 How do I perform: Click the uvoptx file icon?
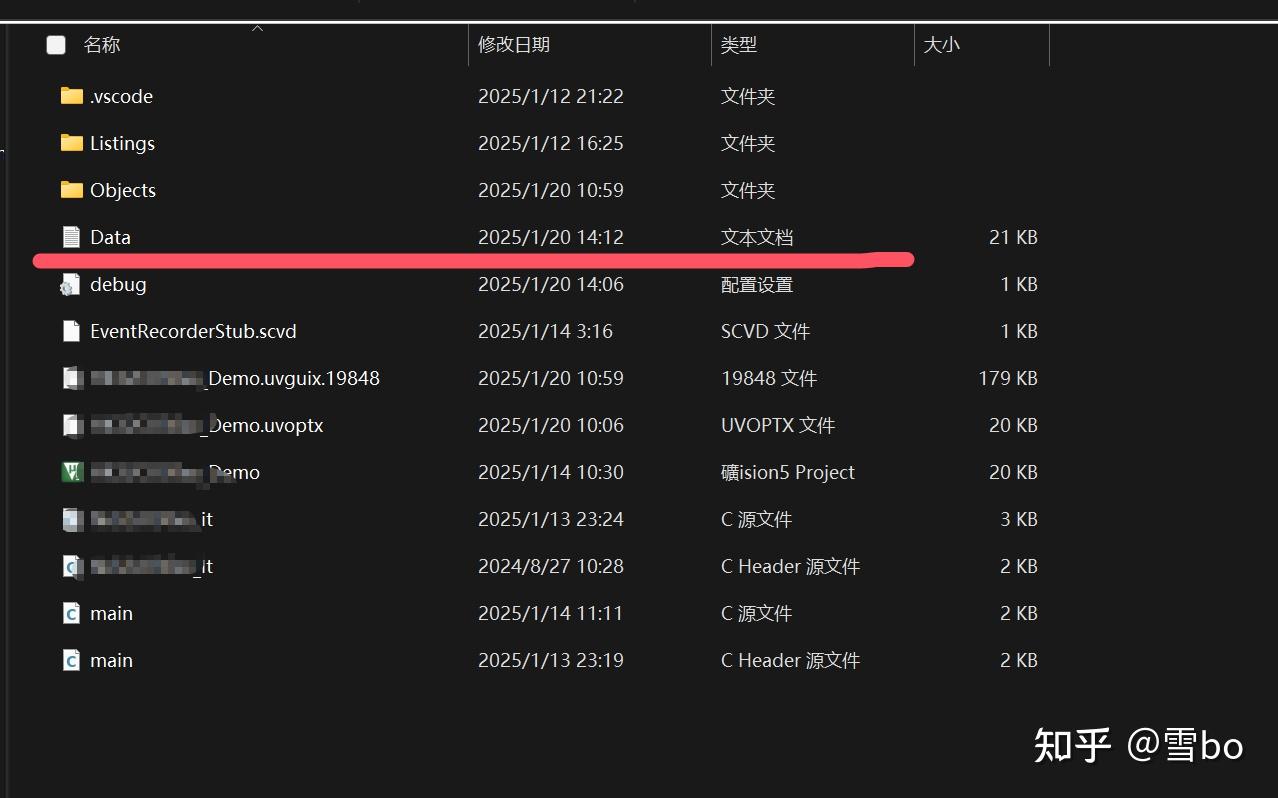coord(71,425)
